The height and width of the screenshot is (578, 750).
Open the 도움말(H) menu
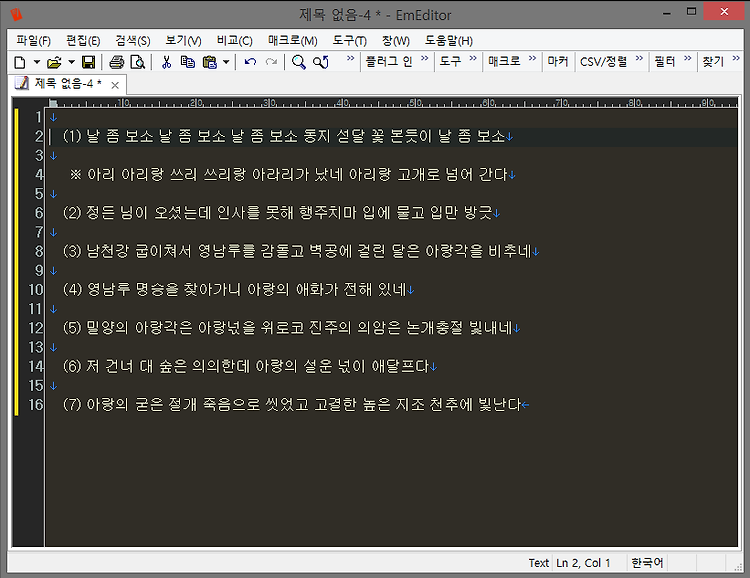pyautogui.click(x=449, y=41)
